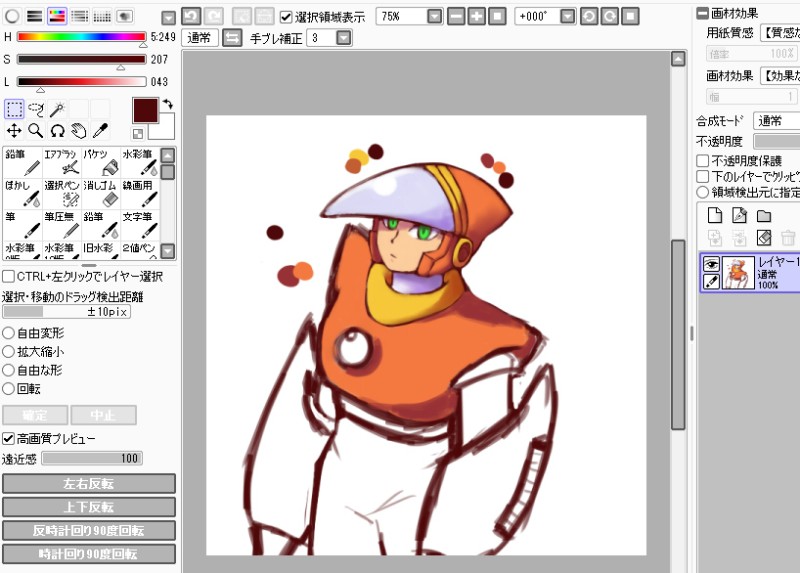Viewport: 800px width, 573px height.
Task: Choose the ぼかし blur tool
Action: (x=23, y=193)
